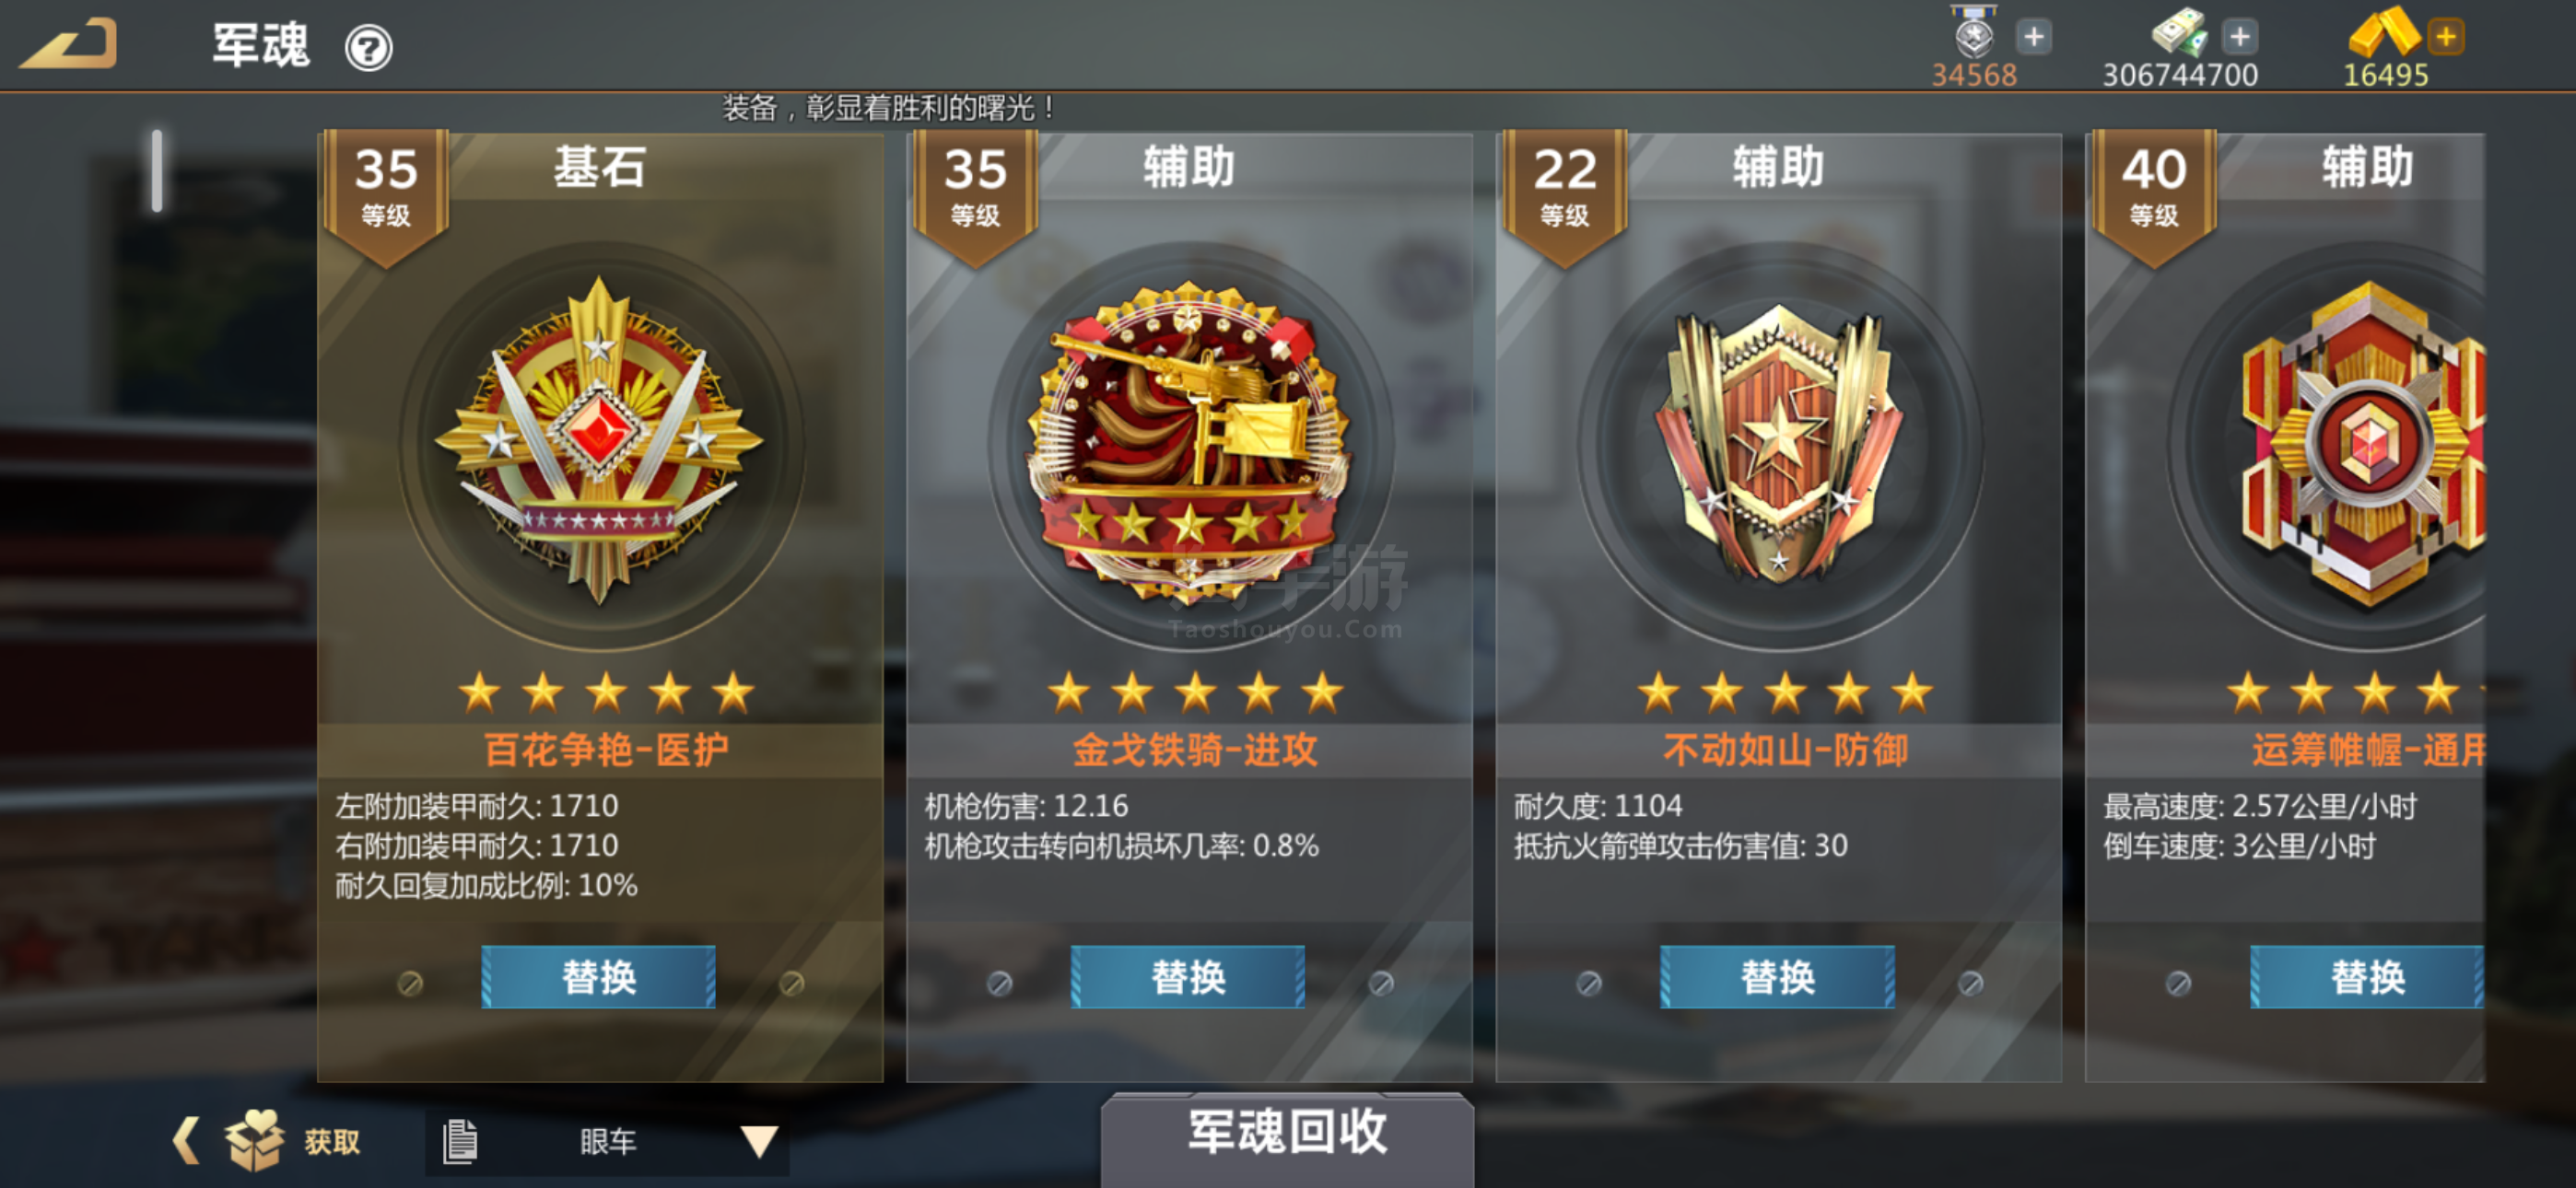Click the gold back arrow icon

click(x=69, y=44)
